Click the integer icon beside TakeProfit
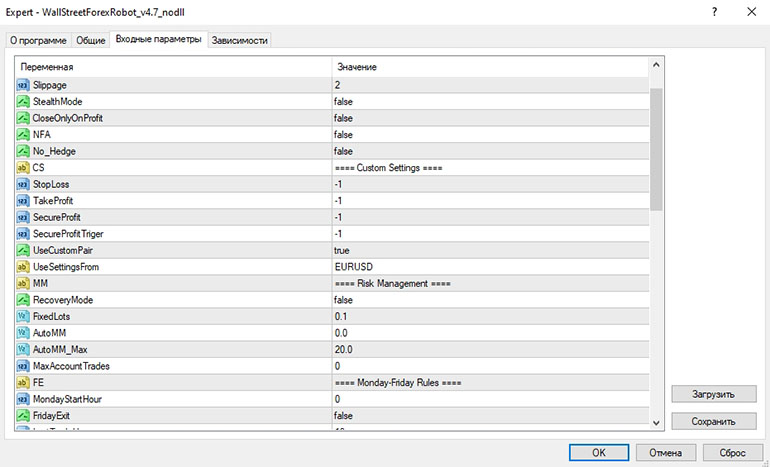This screenshot has height=467, width=770. [23, 201]
